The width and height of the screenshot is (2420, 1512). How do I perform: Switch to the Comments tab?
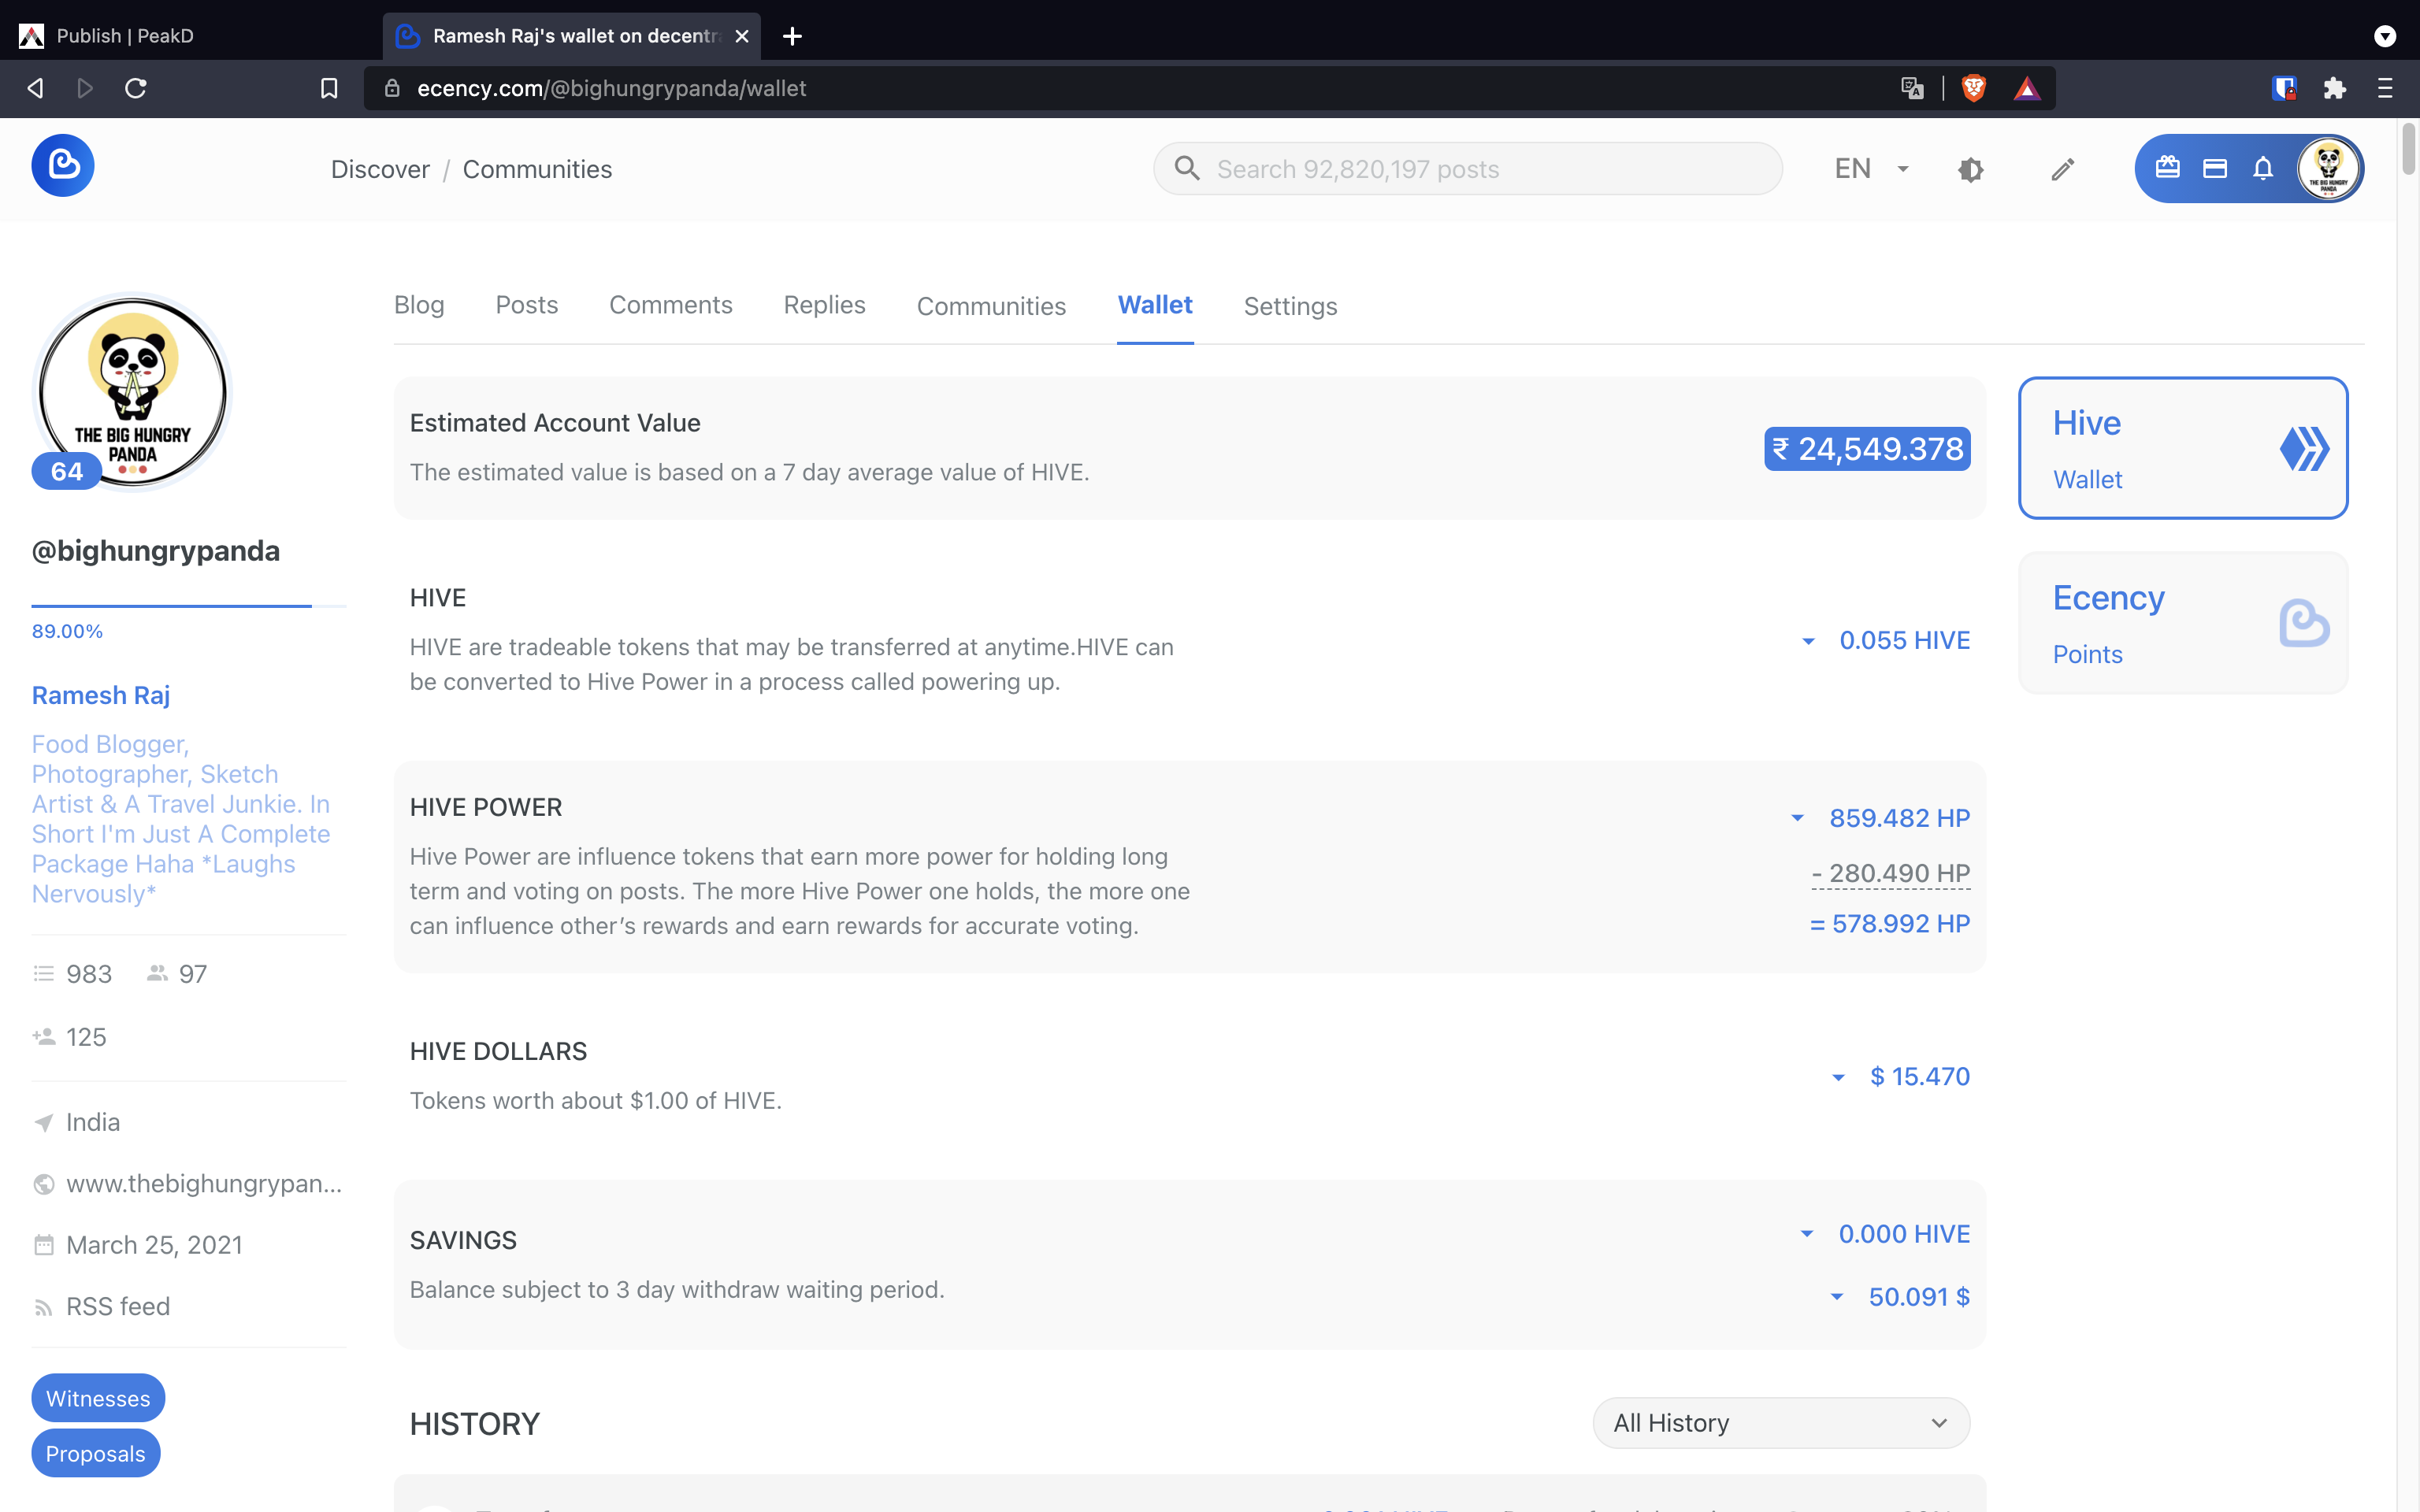pyautogui.click(x=671, y=305)
